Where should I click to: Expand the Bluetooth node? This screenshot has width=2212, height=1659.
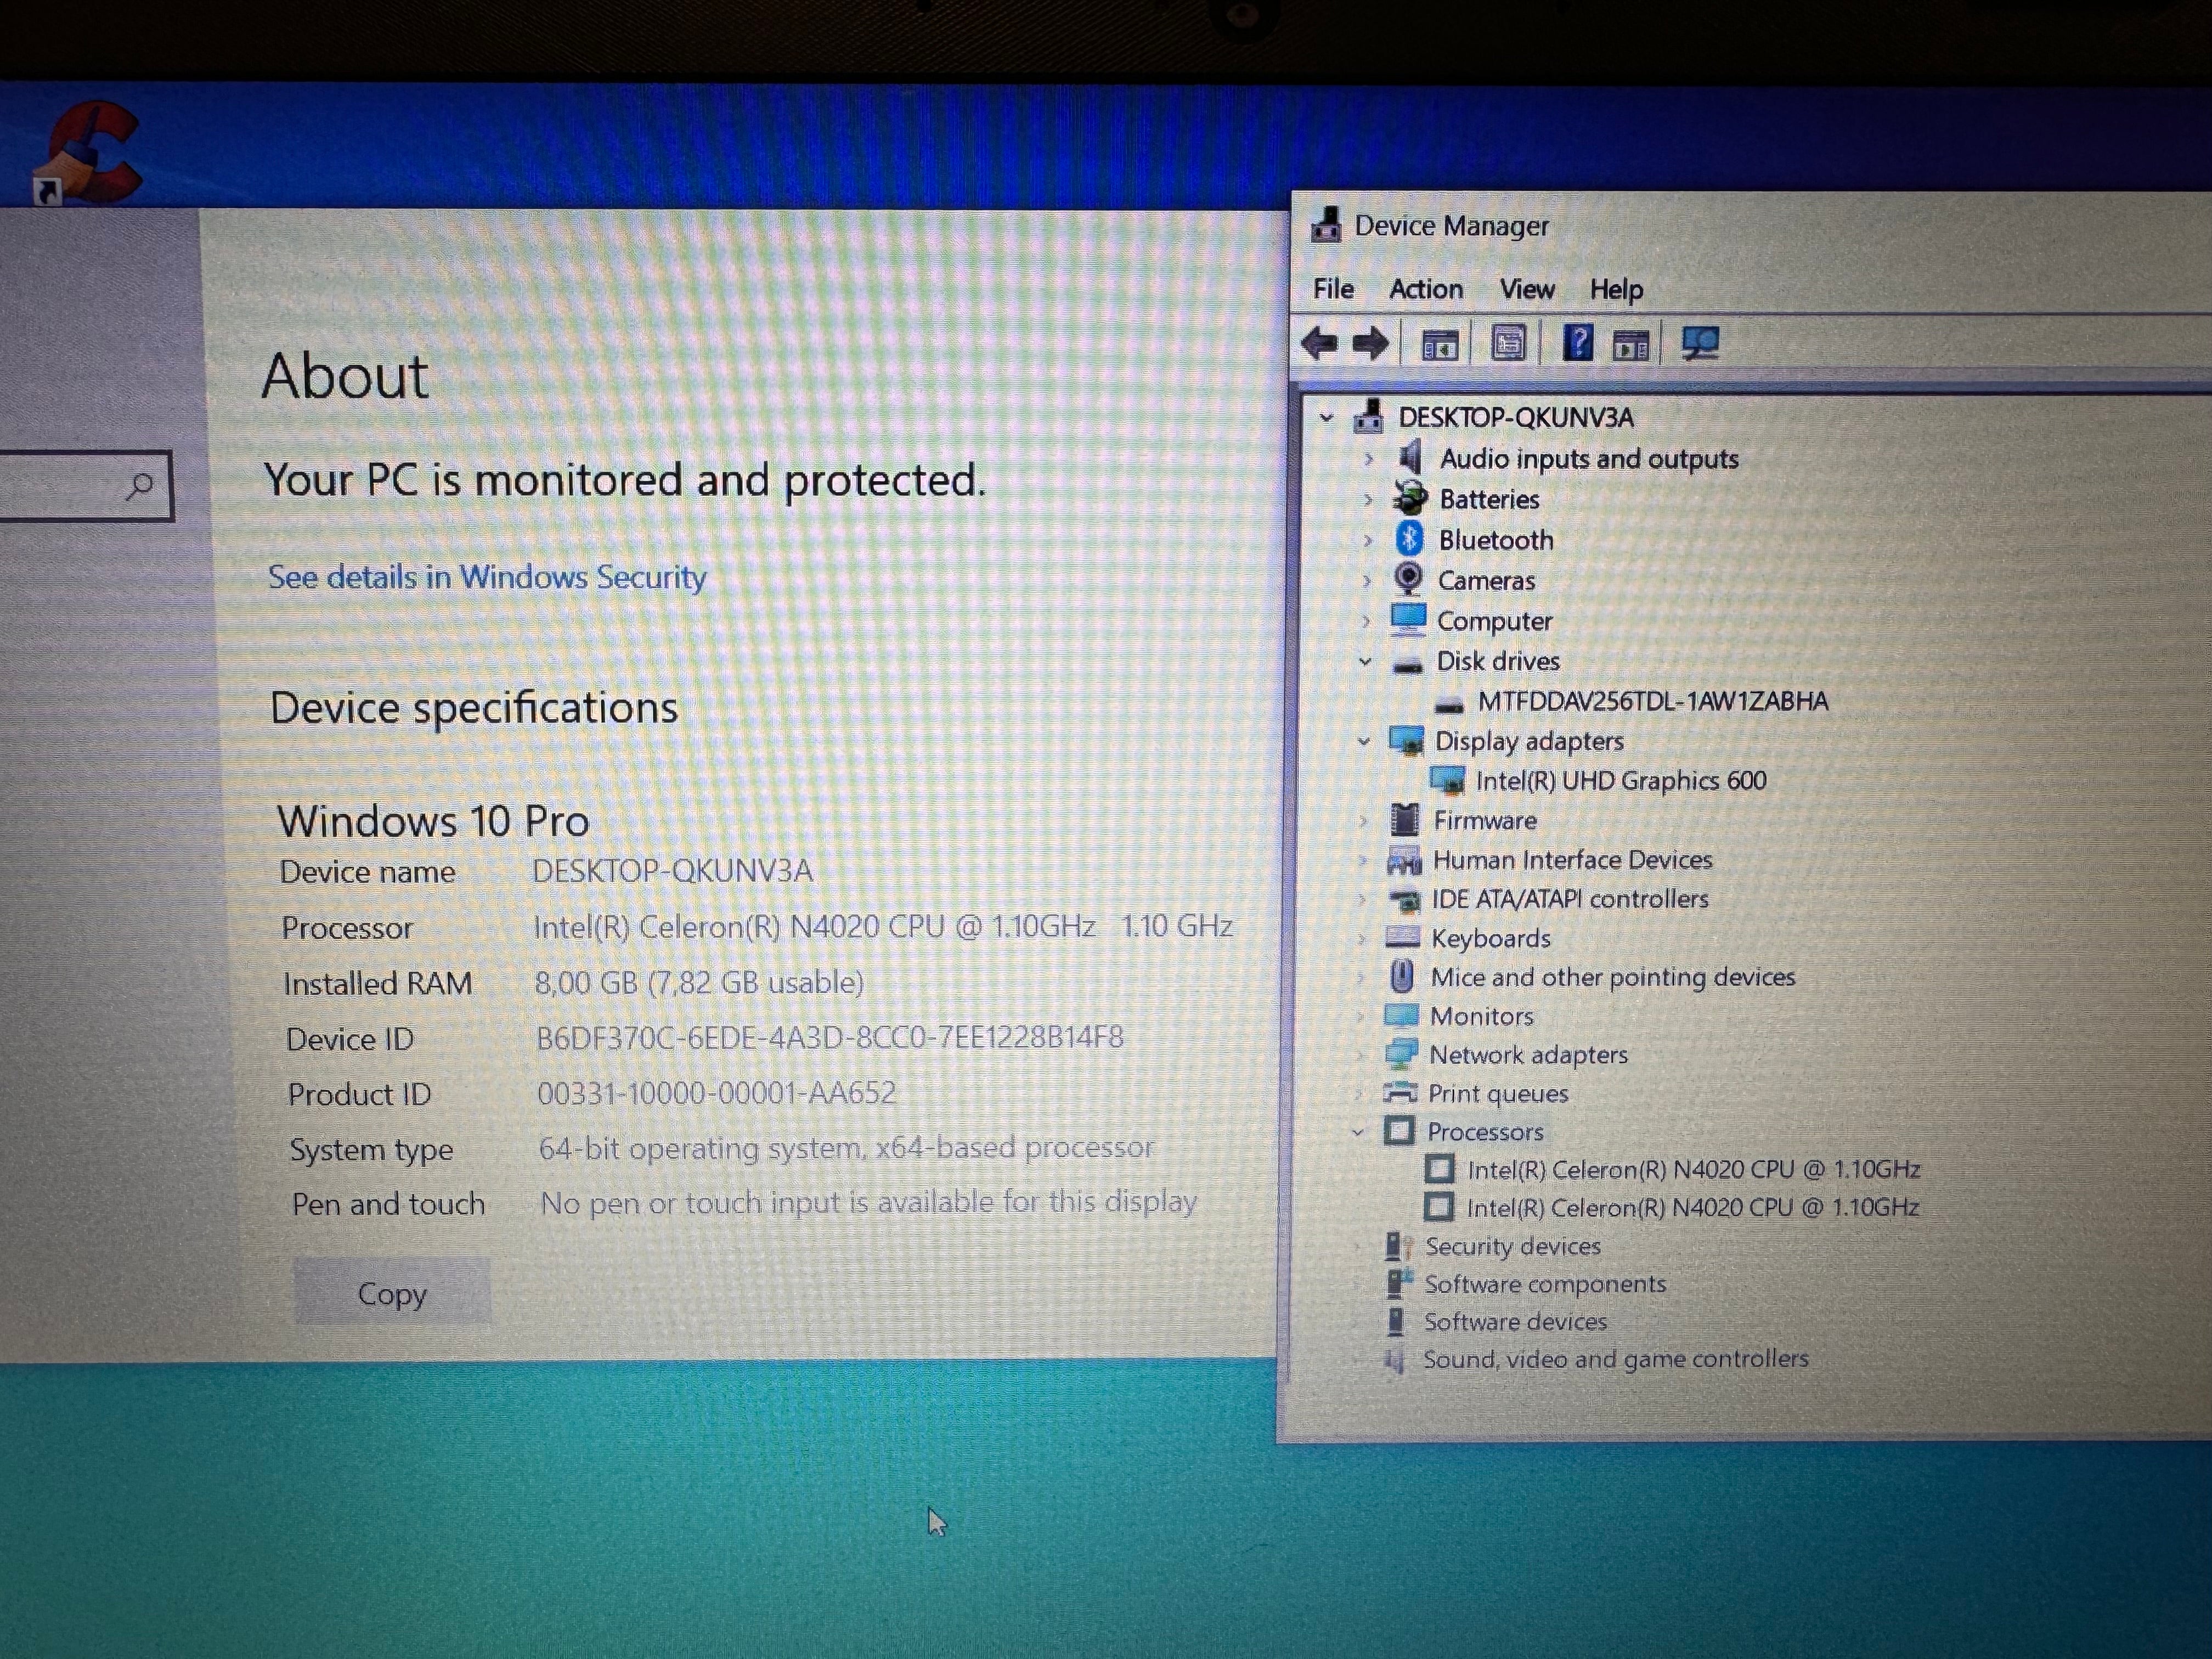coord(1367,540)
